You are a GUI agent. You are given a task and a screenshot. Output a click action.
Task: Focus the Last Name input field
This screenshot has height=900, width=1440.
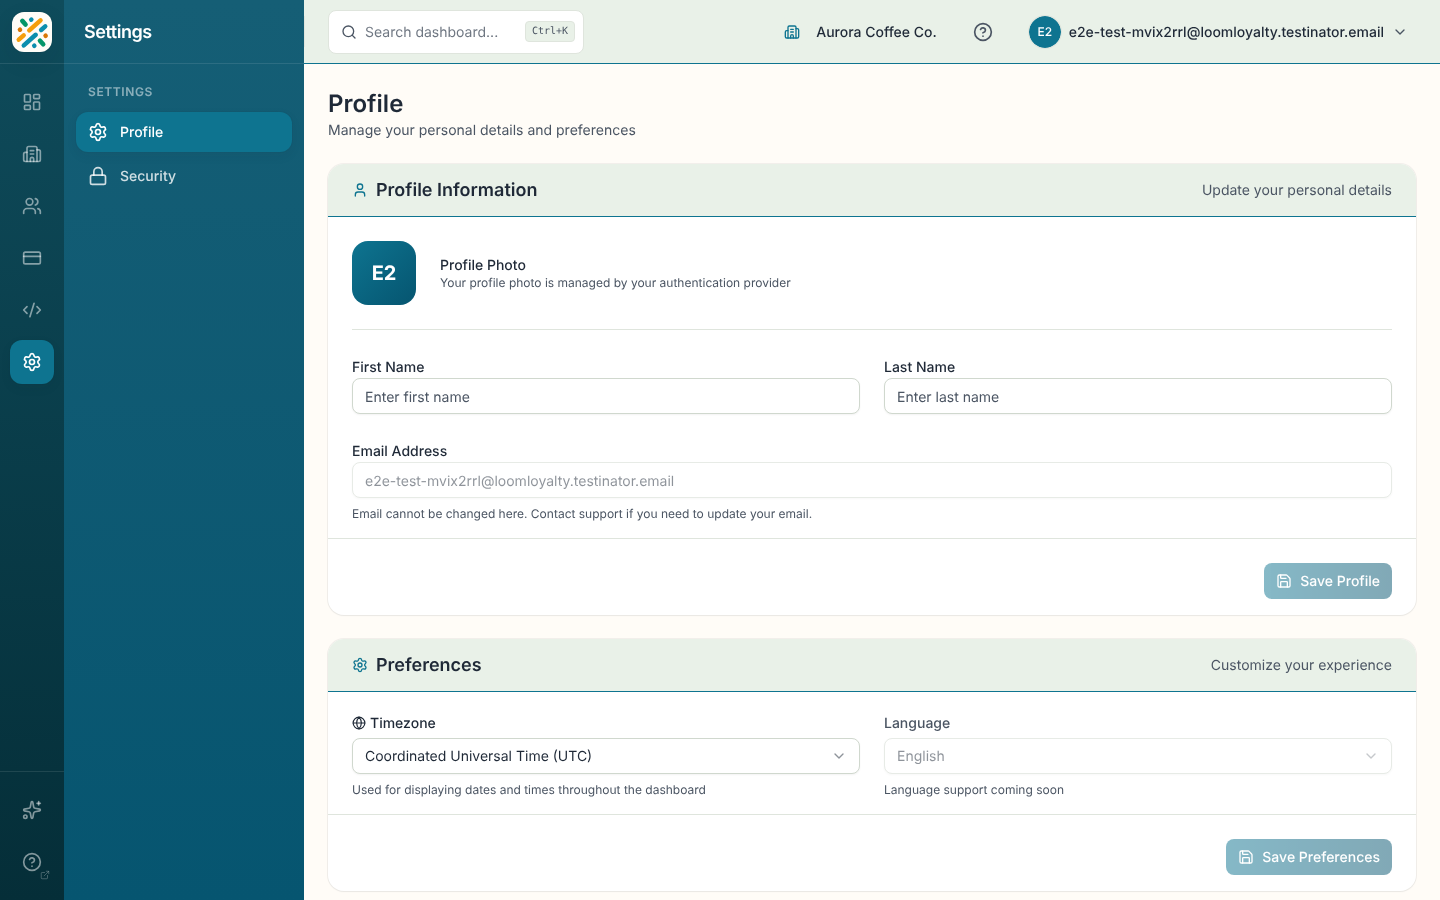tap(1138, 396)
